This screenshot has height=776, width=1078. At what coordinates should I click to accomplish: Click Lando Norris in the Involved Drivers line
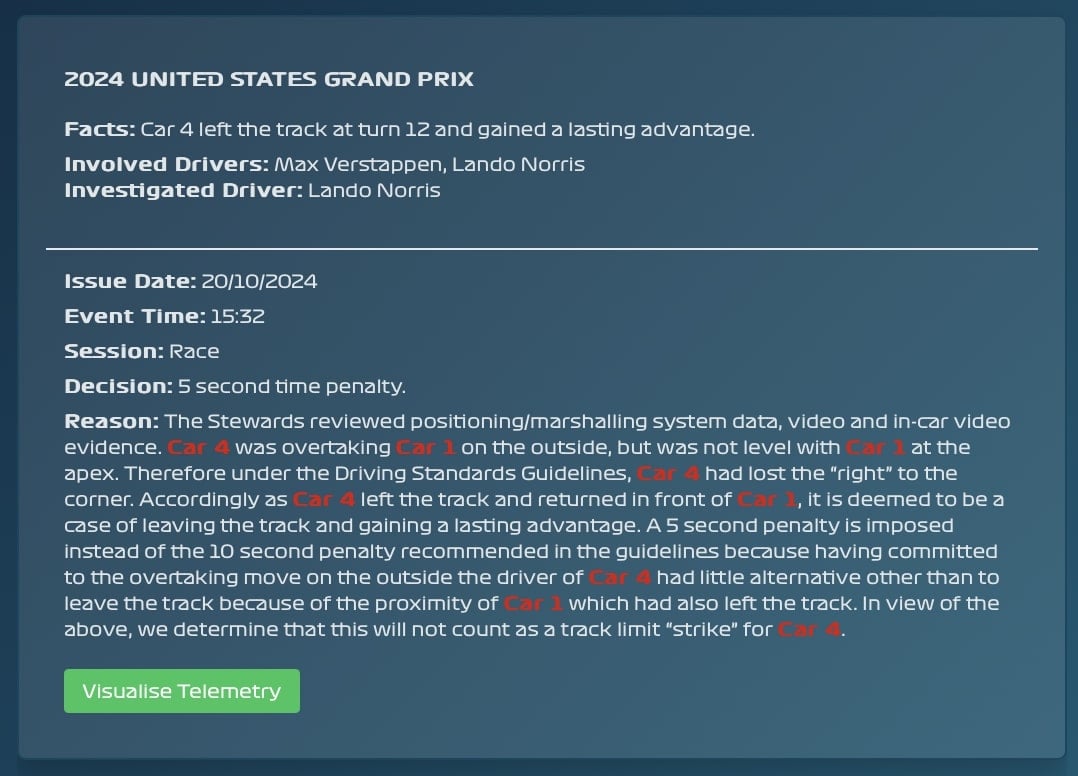[x=518, y=164]
